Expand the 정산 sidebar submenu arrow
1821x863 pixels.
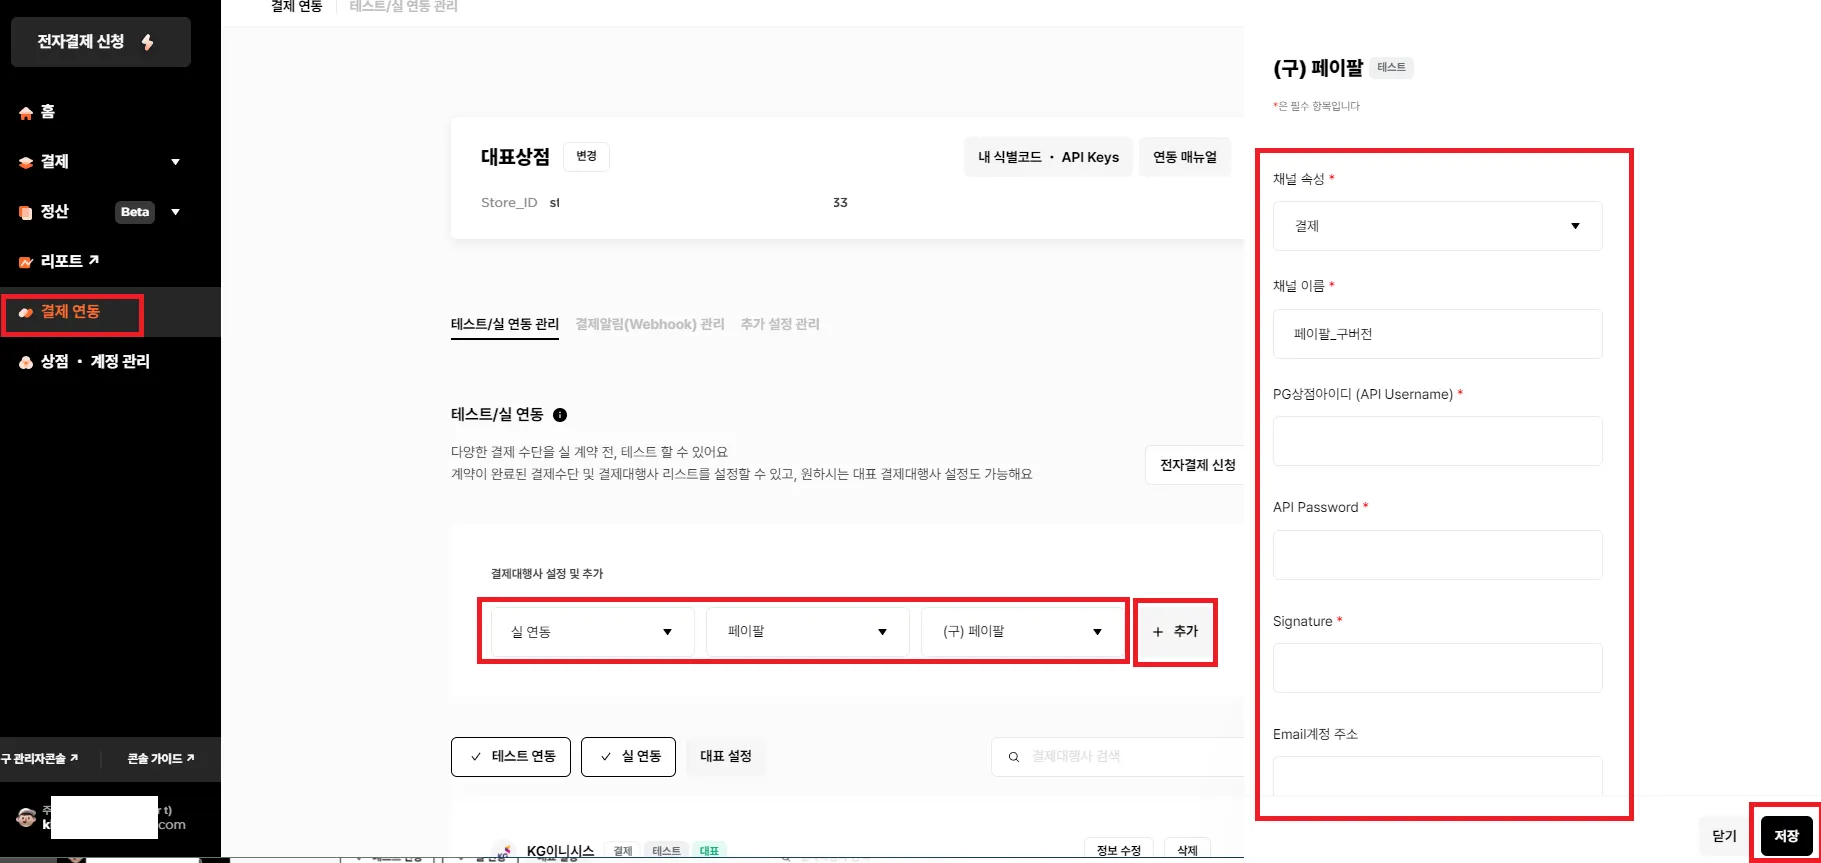pos(176,212)
